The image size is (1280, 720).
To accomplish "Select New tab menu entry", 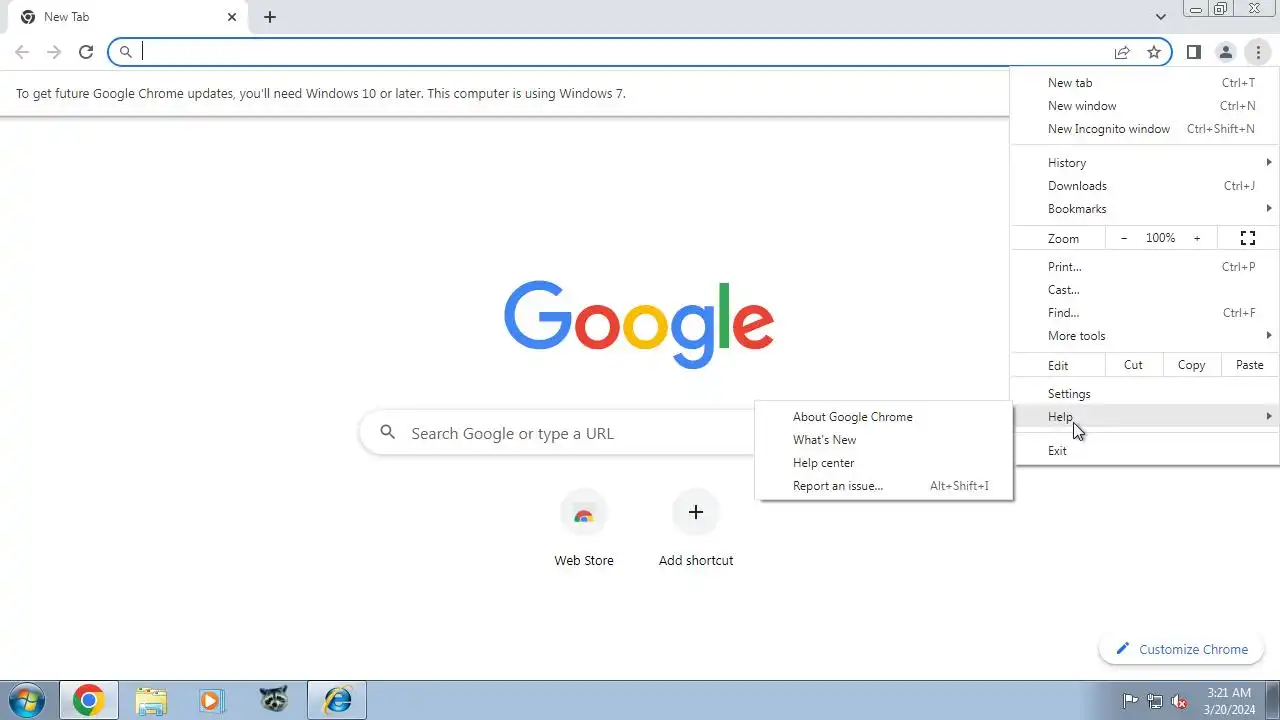I will point(1145,83).
